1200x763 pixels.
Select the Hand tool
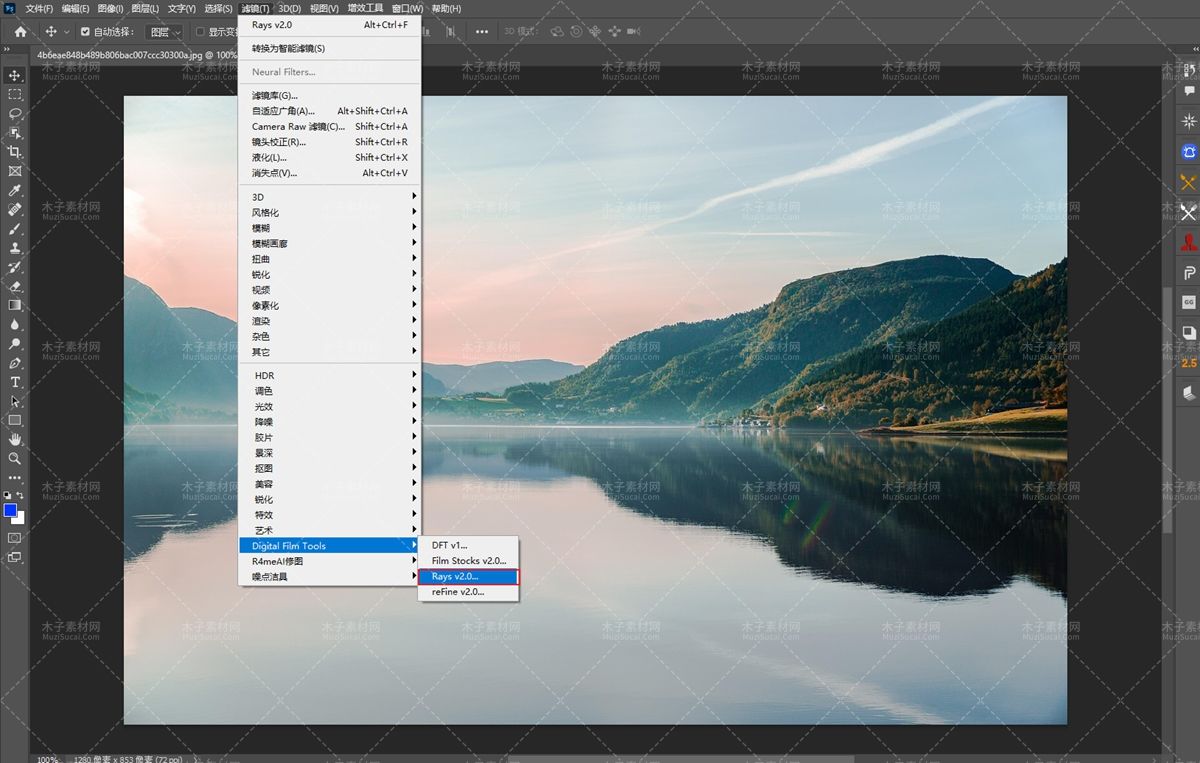15,439
